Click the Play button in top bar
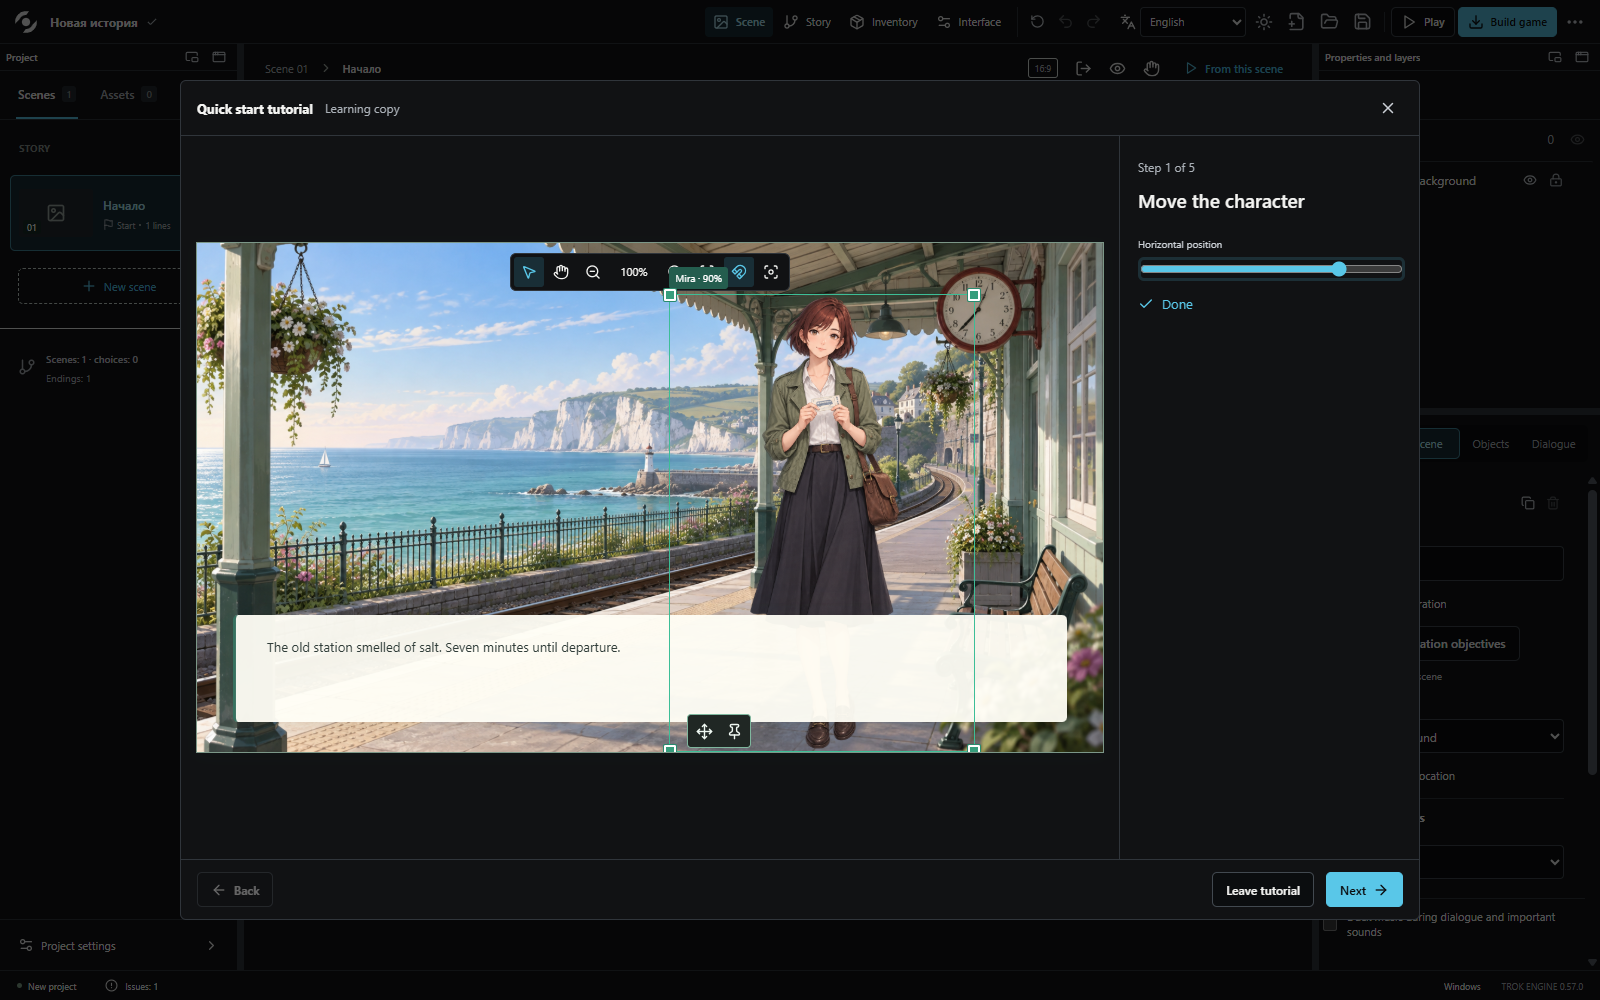The height and width of the screenshot is (1000, 1600). 1424,22
